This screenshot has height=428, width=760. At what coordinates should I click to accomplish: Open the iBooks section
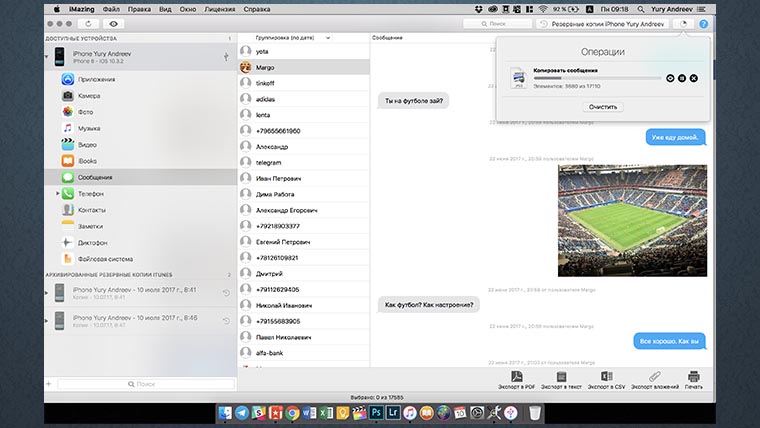pyautogui.click(x=141, y=161)
